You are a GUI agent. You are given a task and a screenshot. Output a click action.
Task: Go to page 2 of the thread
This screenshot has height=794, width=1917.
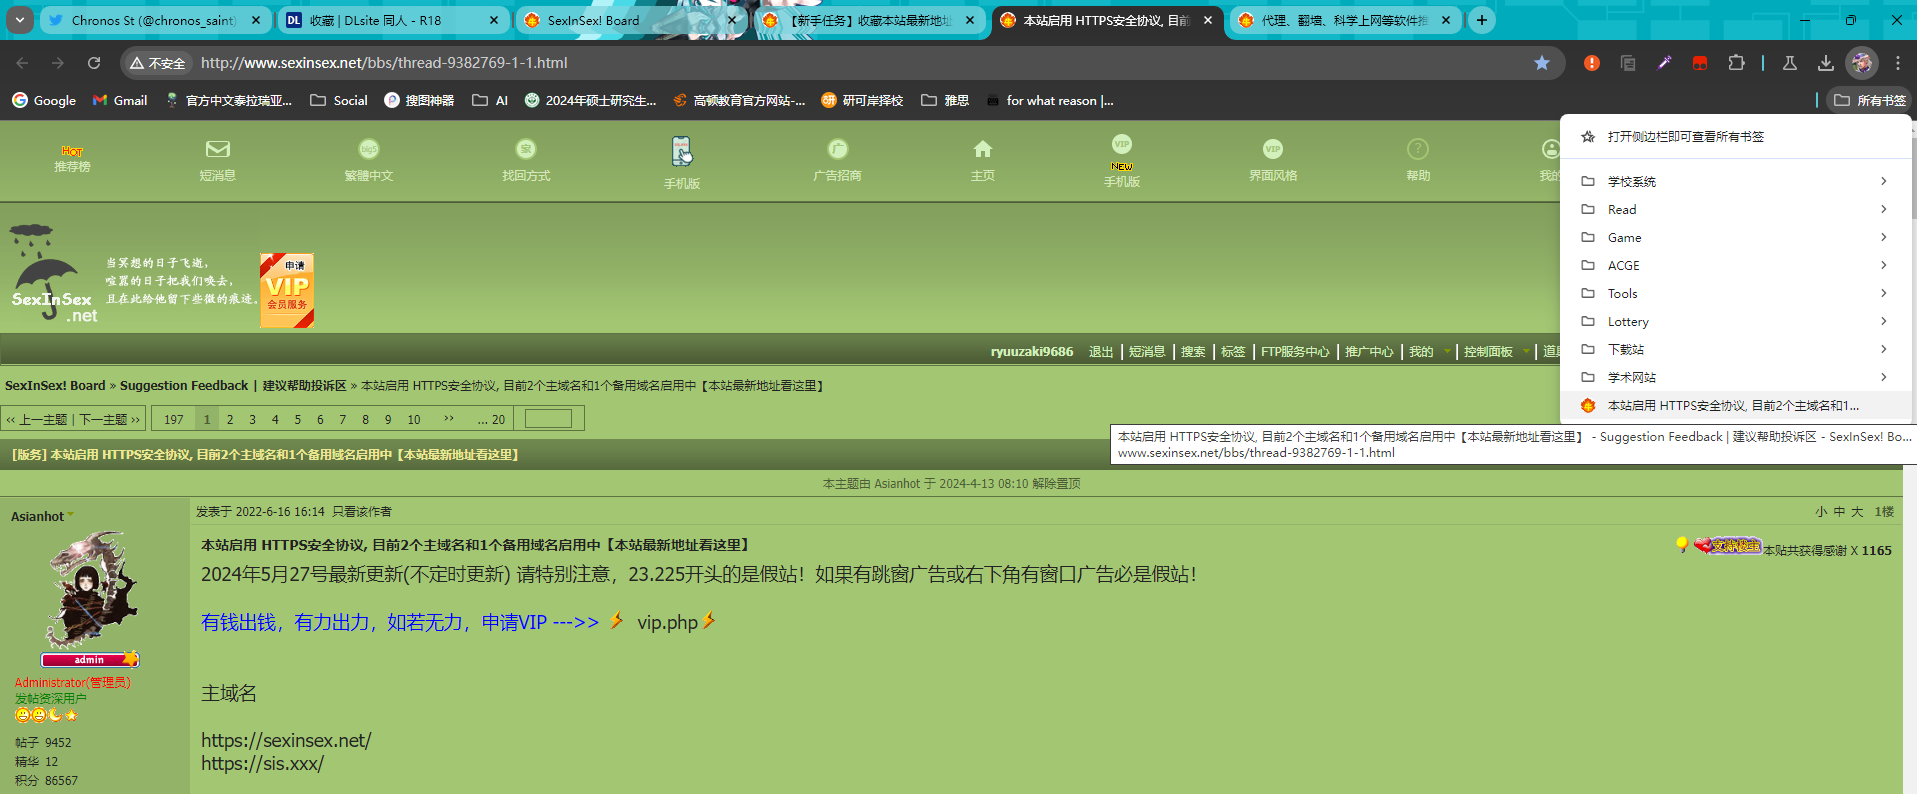pyautogui.click(x=230, y=419)
